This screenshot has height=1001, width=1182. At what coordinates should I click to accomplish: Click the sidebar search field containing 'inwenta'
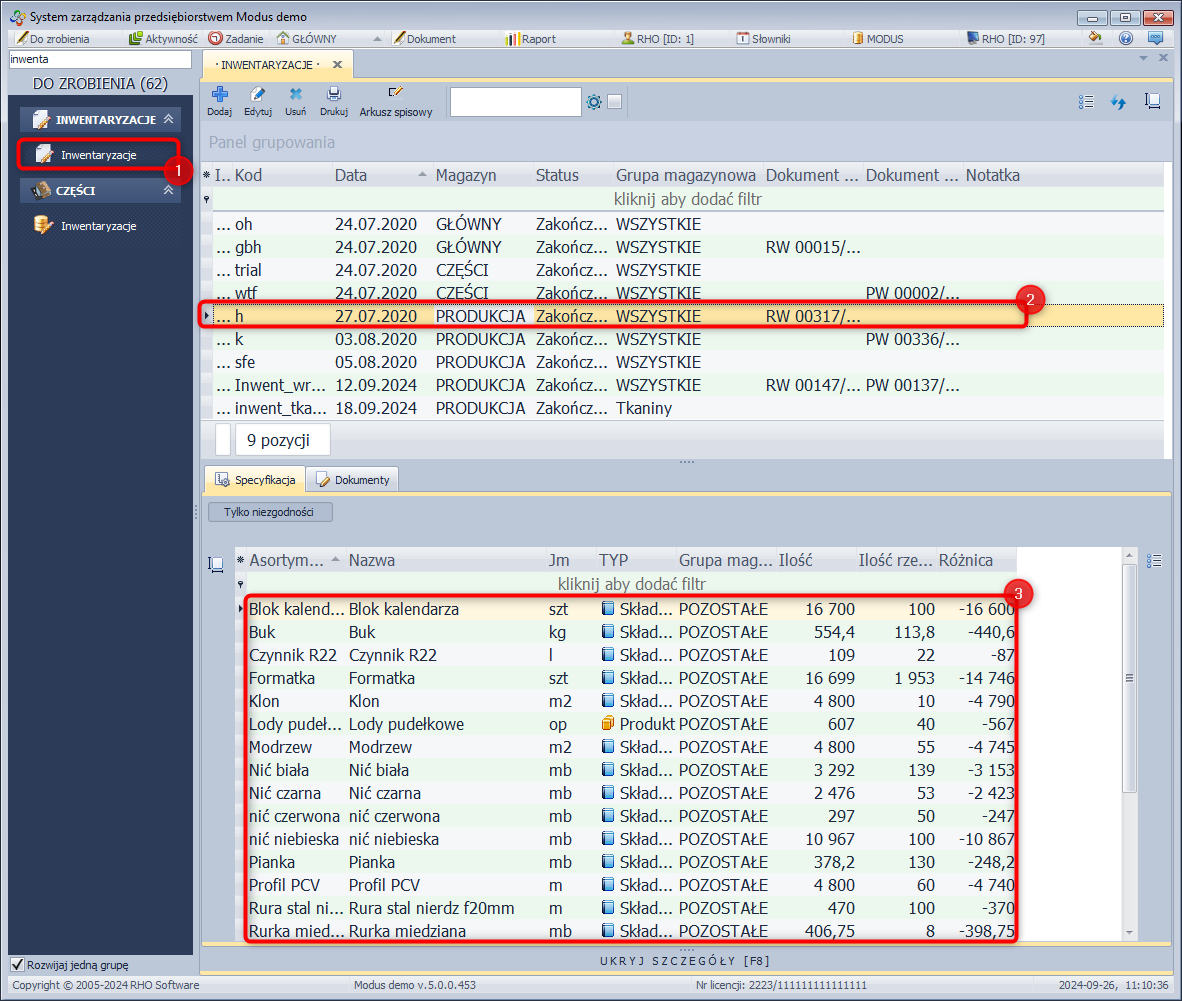(98, 60)
